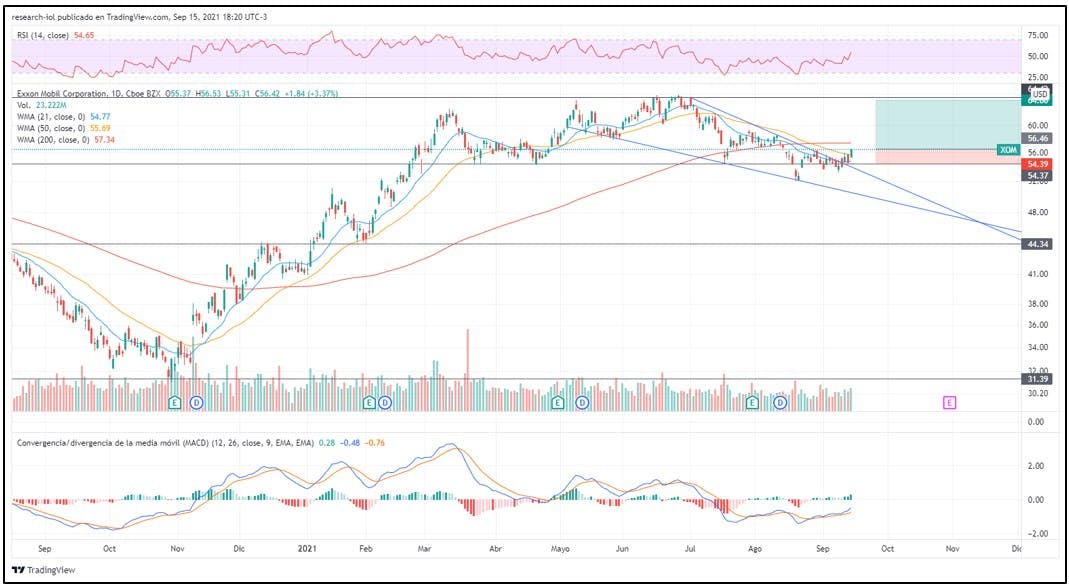
Task: Click the 25.00 RSI scale value
Action: pos(1039,78)
